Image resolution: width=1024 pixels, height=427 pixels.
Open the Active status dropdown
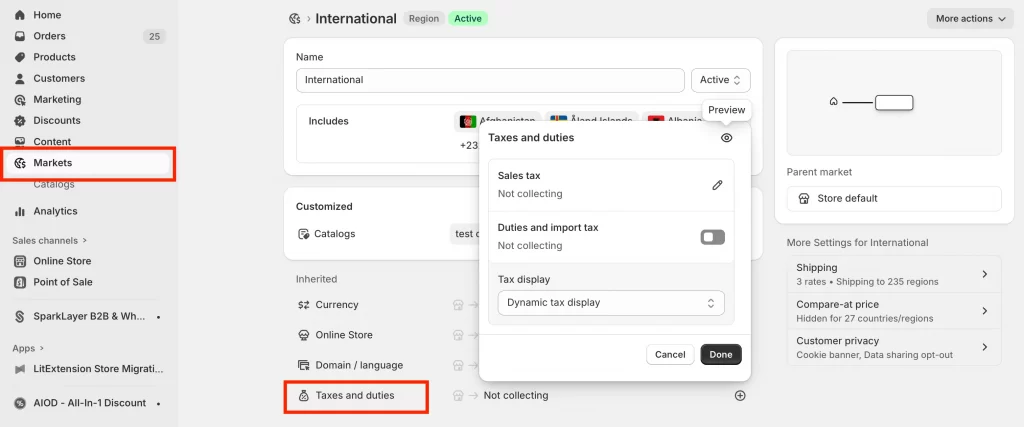tap(720, 80)
